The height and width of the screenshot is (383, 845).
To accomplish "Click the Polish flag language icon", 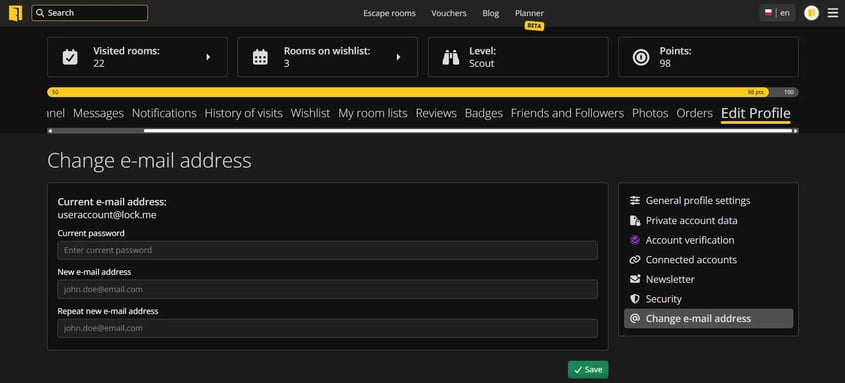I will click(x=768, y=13).
